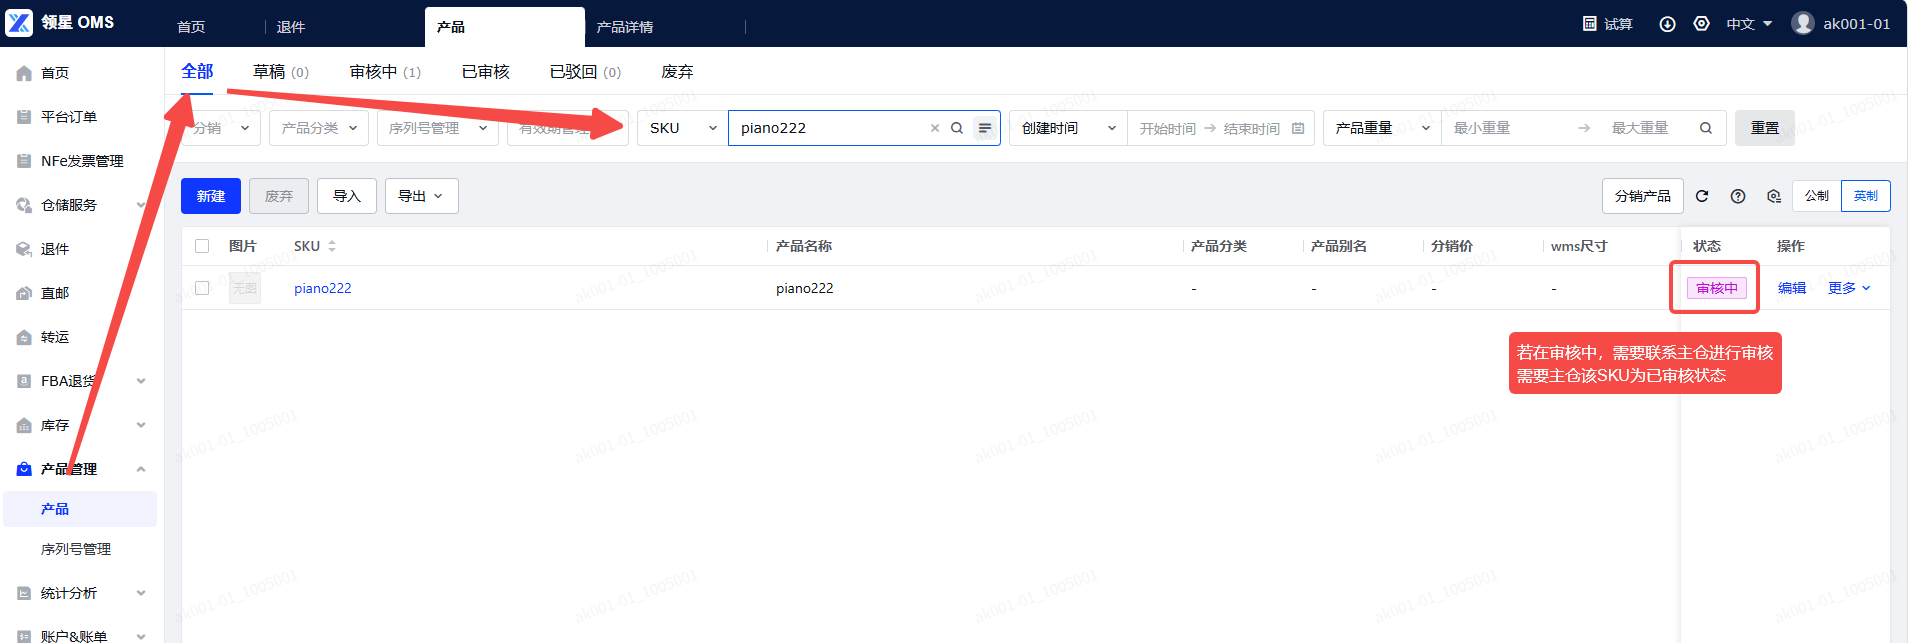Switch to the 已驳回 tab
Viewport: 1911px width, 643px height.
click(585, 72)
